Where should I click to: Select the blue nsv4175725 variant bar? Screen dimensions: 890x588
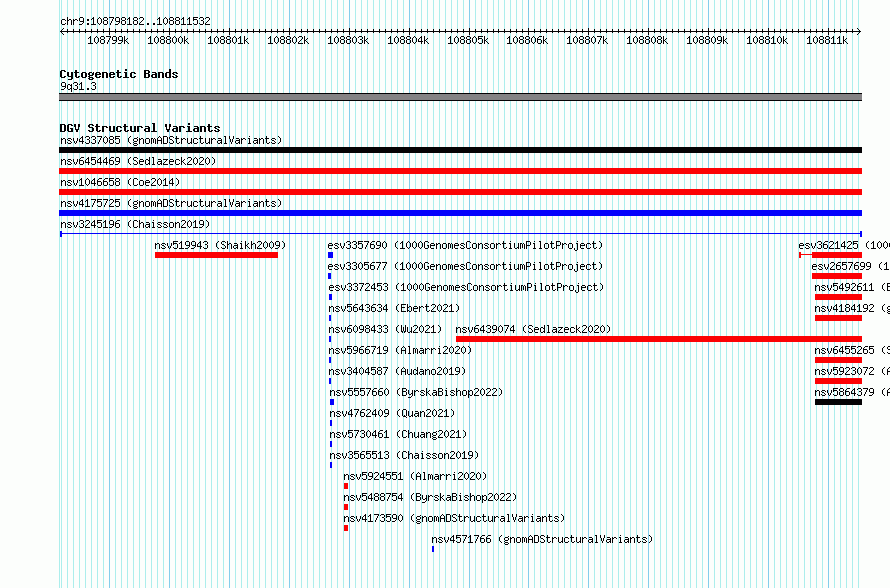(460, 213)
